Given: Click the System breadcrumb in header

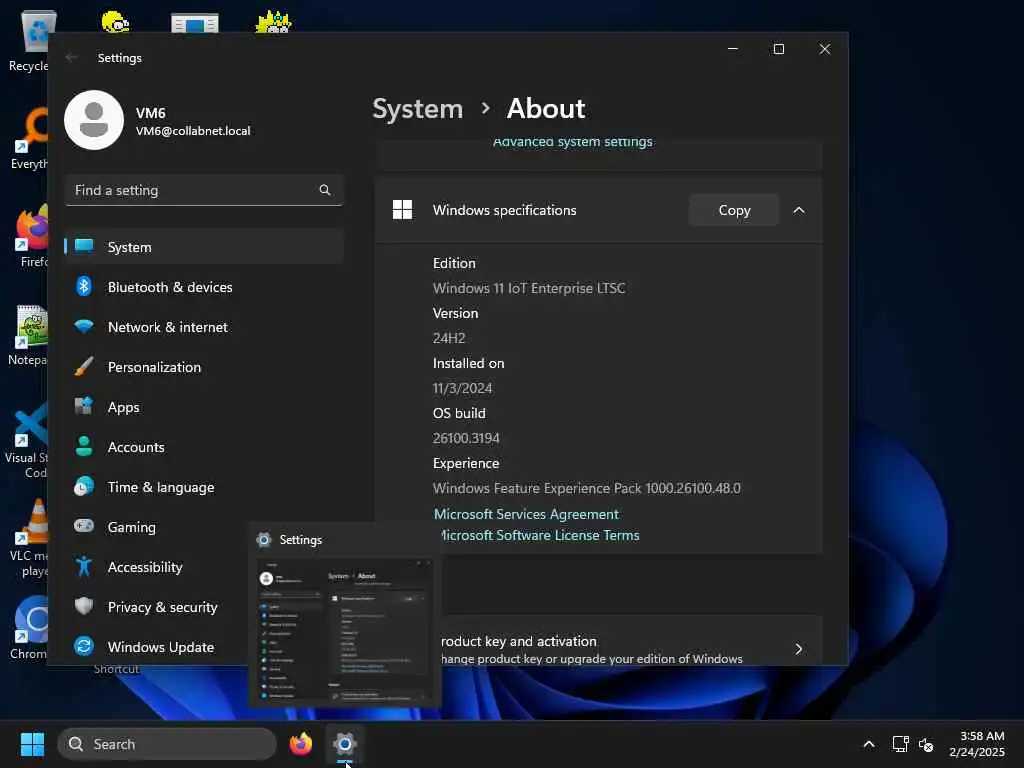Looking at the screenshot, I should click(x=417, y=108).
